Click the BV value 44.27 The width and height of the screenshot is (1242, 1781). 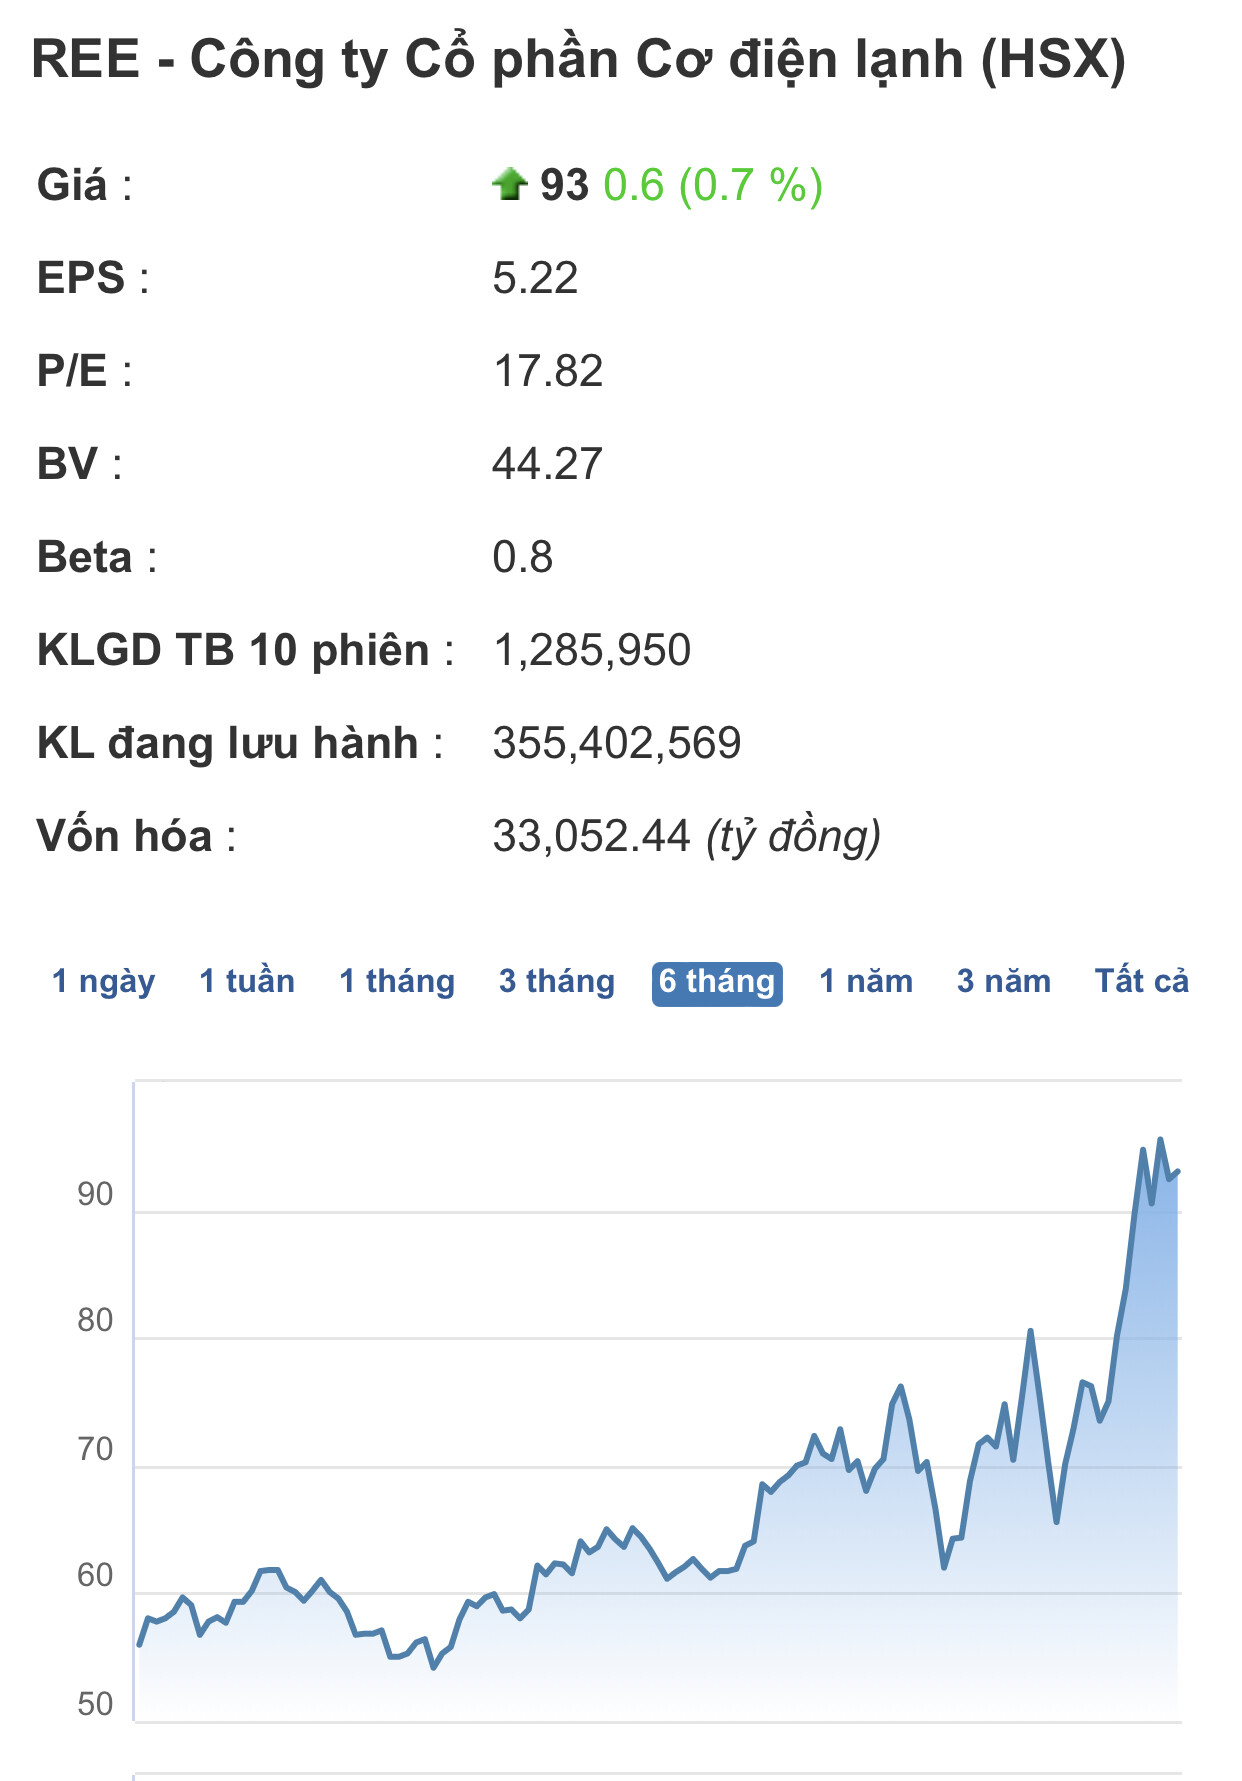(x=547, y=464)
